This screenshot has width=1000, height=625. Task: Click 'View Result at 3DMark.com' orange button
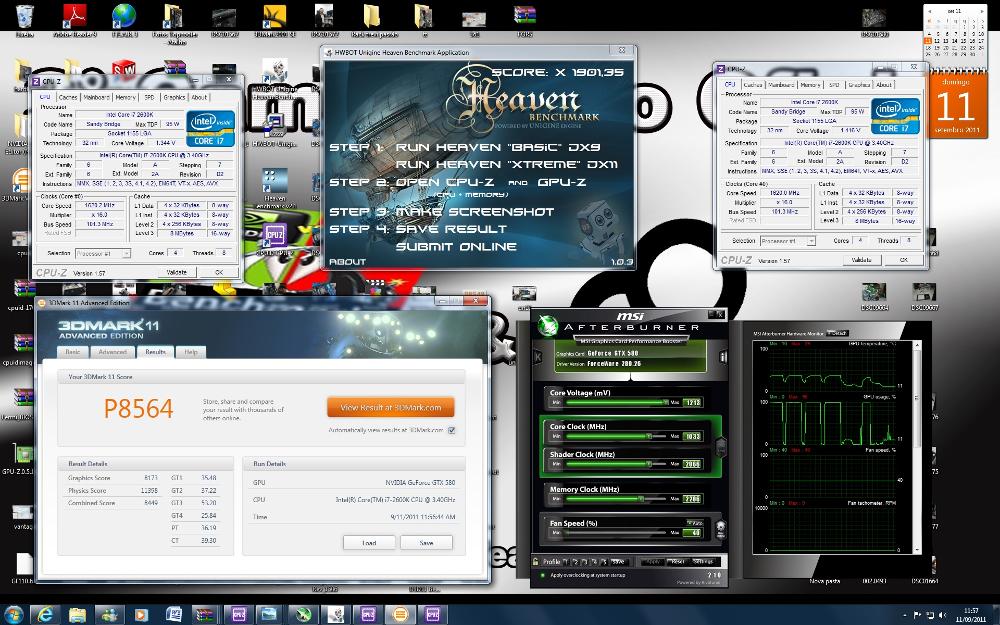pyautogui.click(x=390, y=407)
